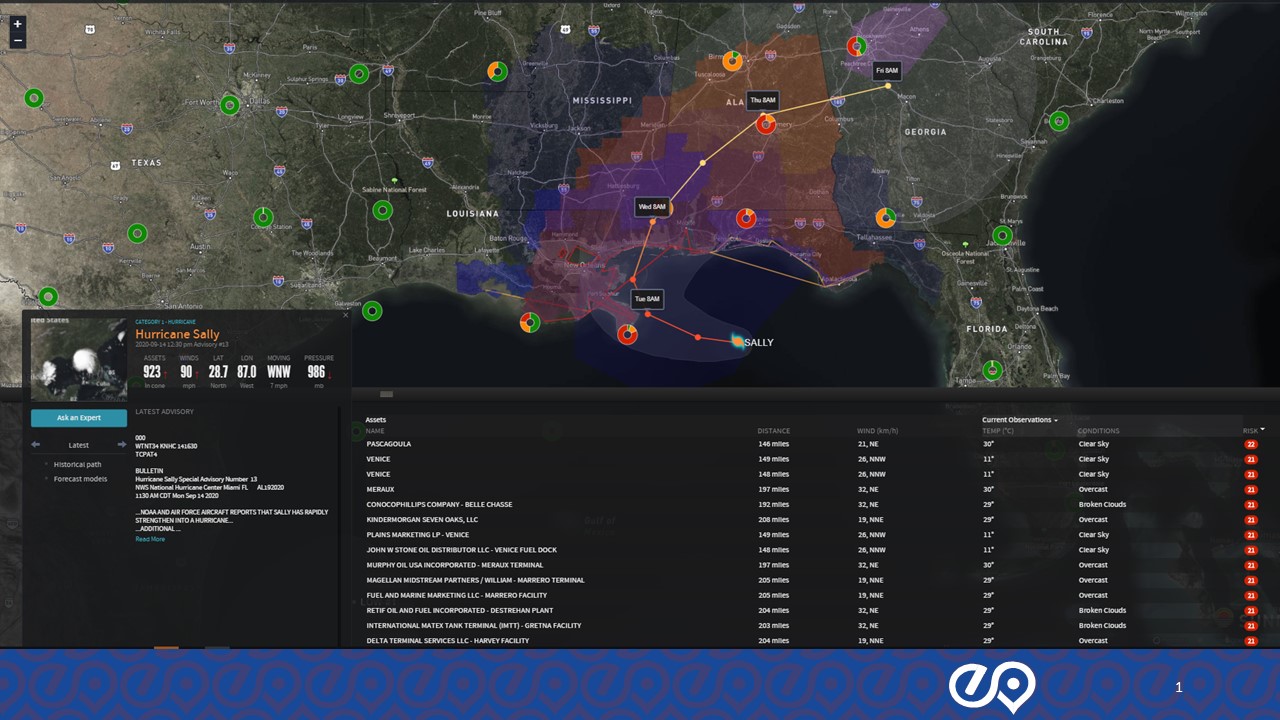Open INTERNATIONAL MATEX TANK TERMINAL GRETNA row
Image resolution: width=1280 pixels, height=720 pixels.
pos(811,625)
